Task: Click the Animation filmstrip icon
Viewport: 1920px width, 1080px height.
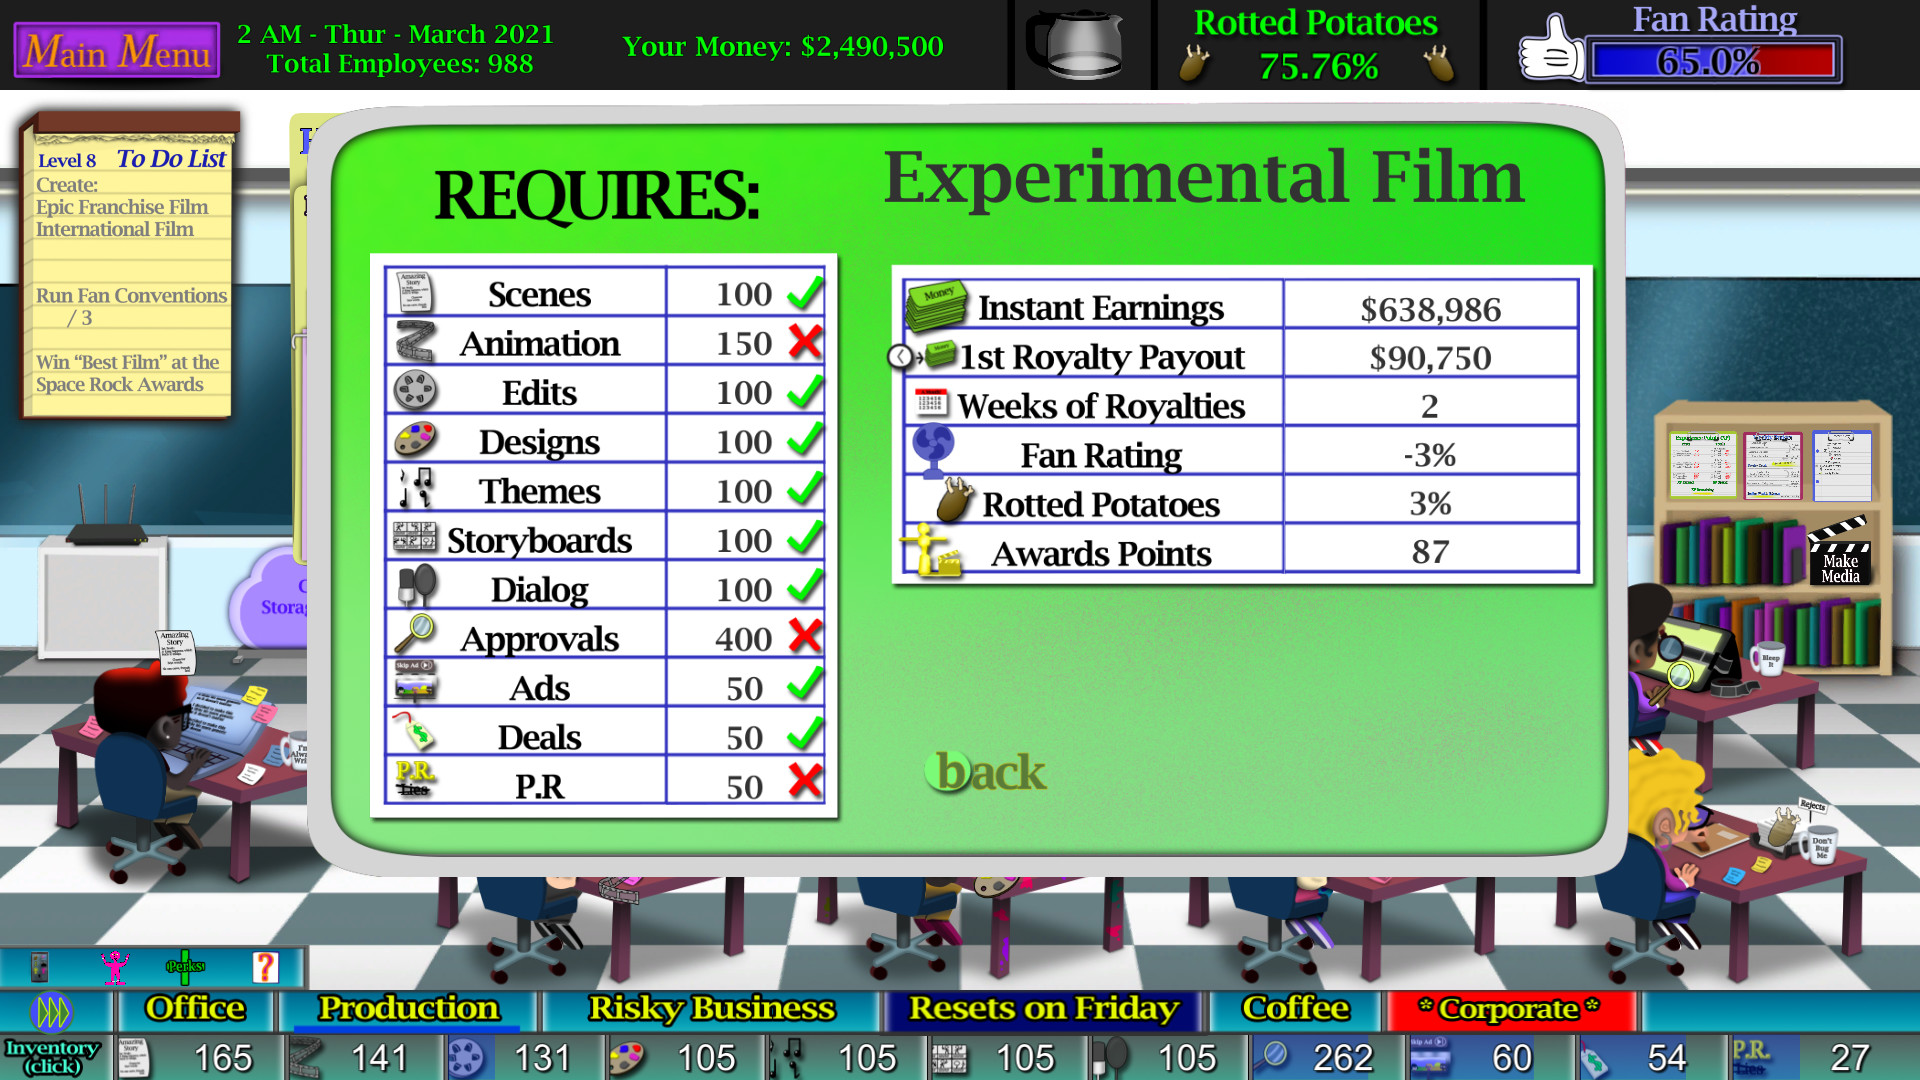Action: pos(414,341)
